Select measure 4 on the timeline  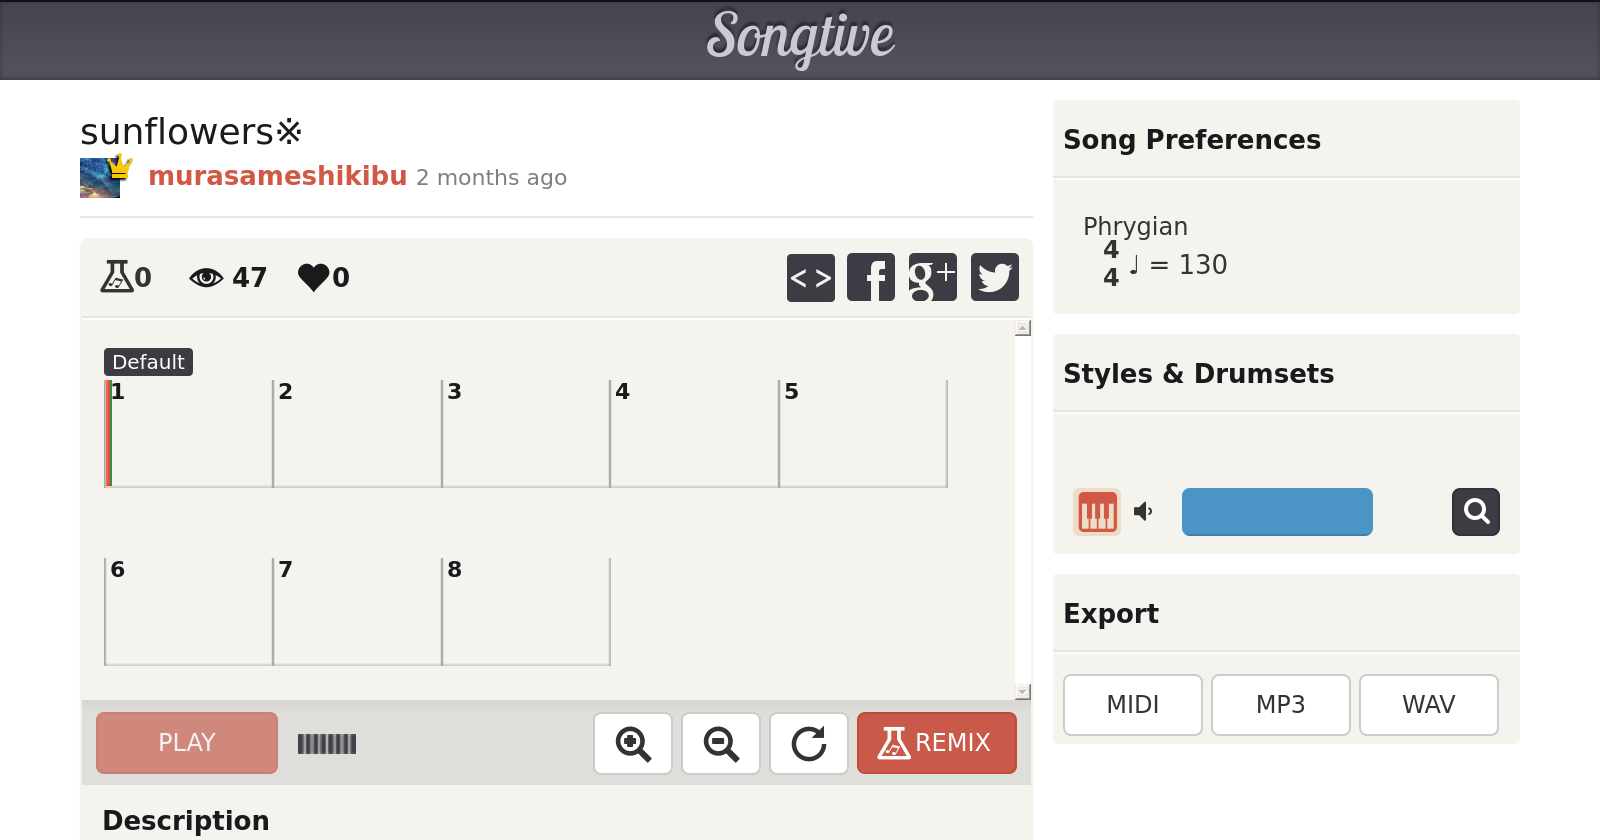(694, 434)
